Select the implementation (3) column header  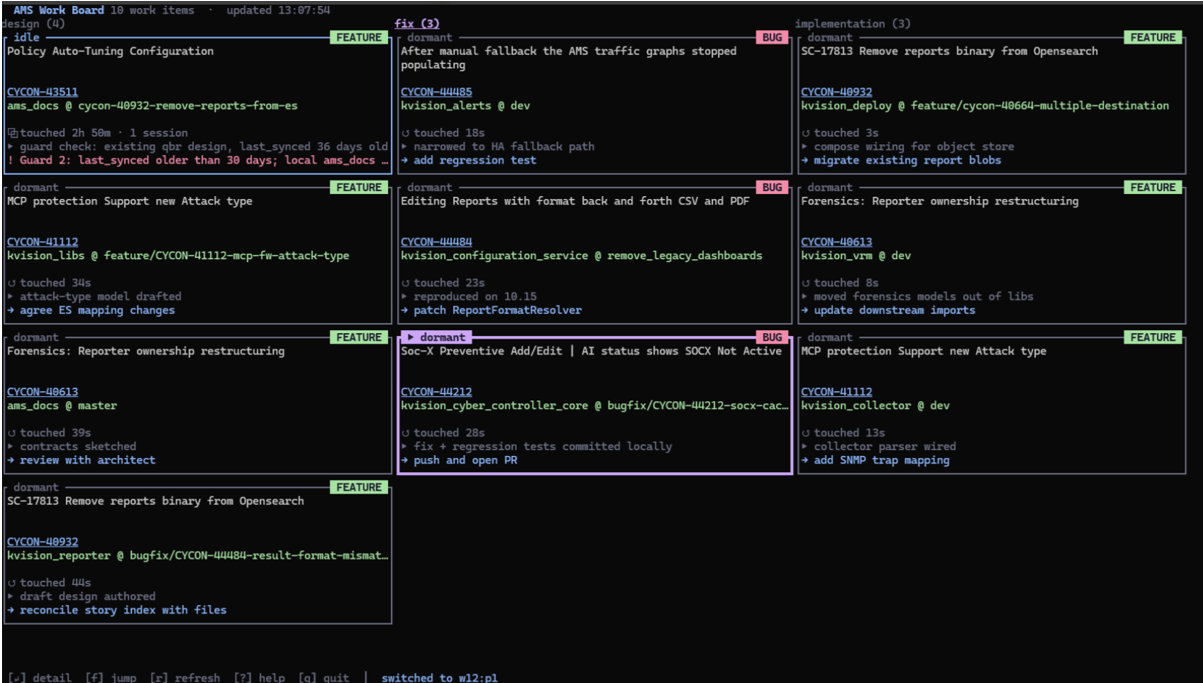pos(852,23)
